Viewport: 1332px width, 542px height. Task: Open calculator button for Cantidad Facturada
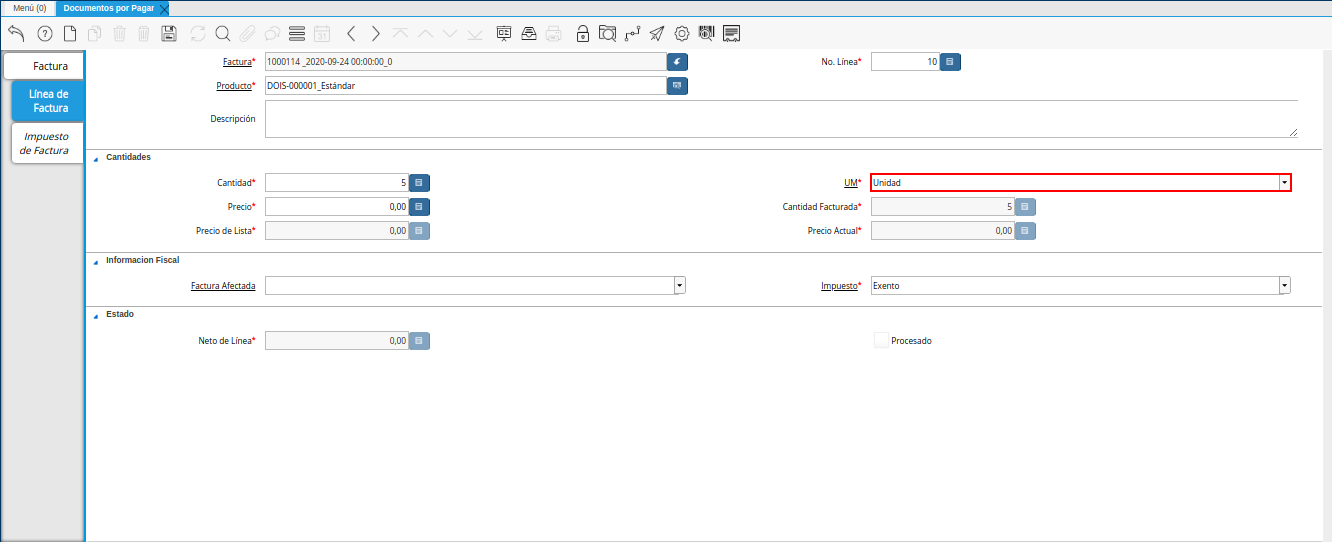click(1025, 207)
